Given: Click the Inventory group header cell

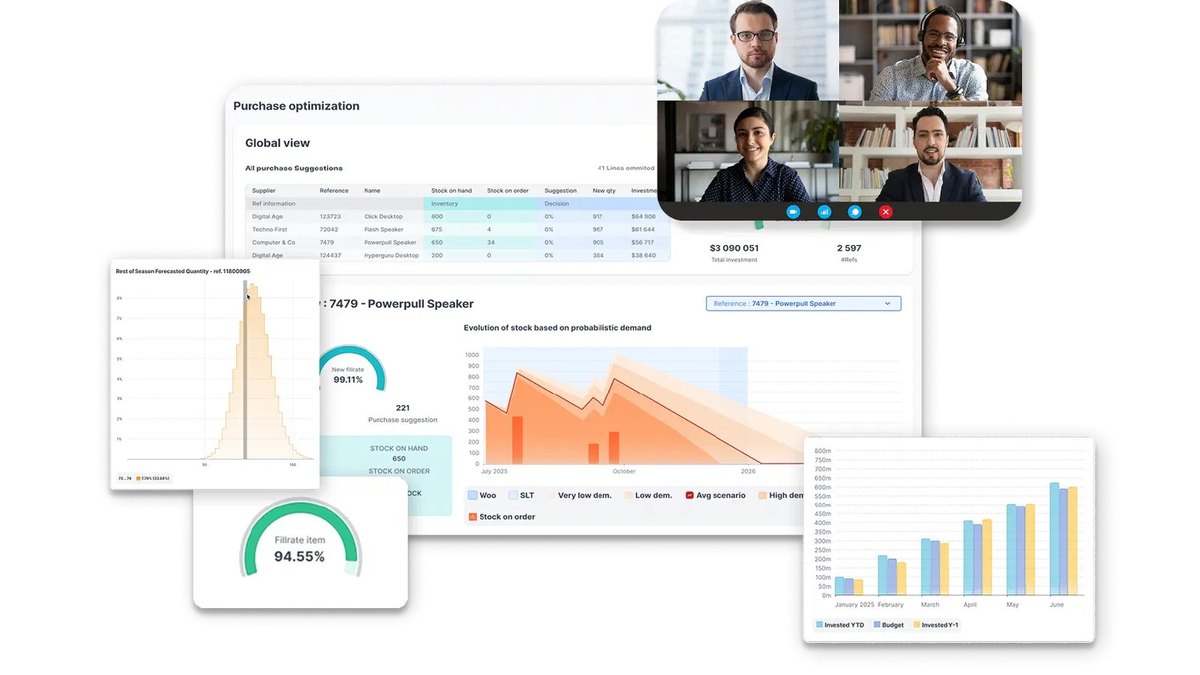Looking at the screenshot, I should (481, 203).
